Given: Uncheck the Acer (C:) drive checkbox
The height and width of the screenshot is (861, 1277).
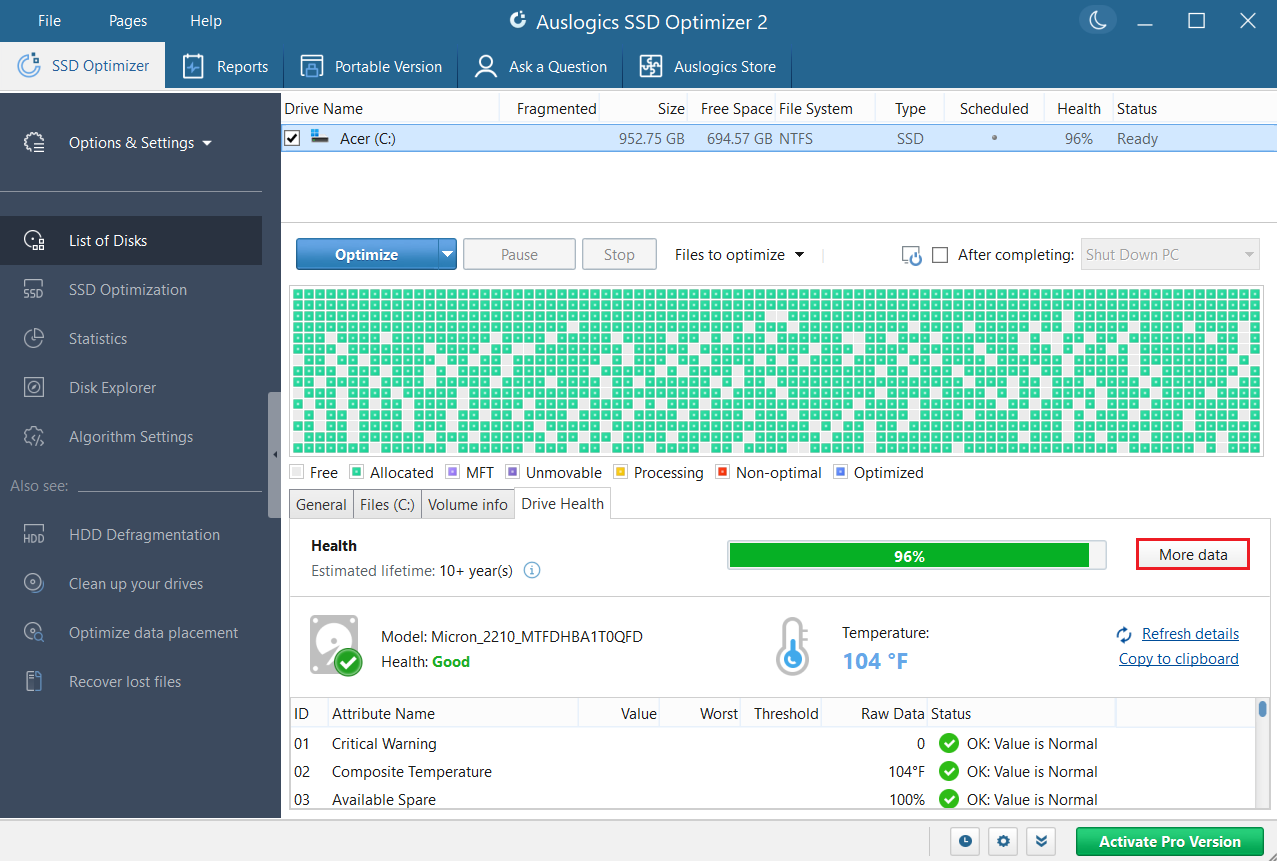Looking at the screenshot, I should point(292,139).
